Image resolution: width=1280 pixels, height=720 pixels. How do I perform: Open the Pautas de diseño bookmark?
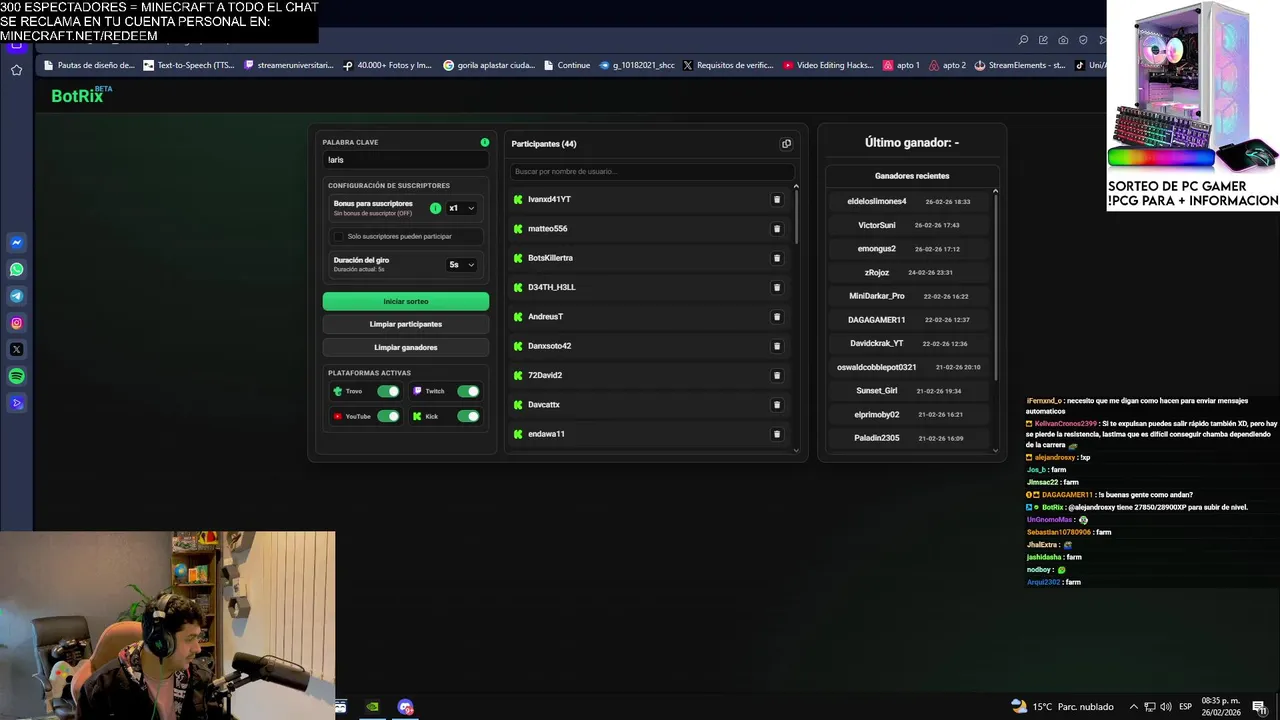click(88, 65)
